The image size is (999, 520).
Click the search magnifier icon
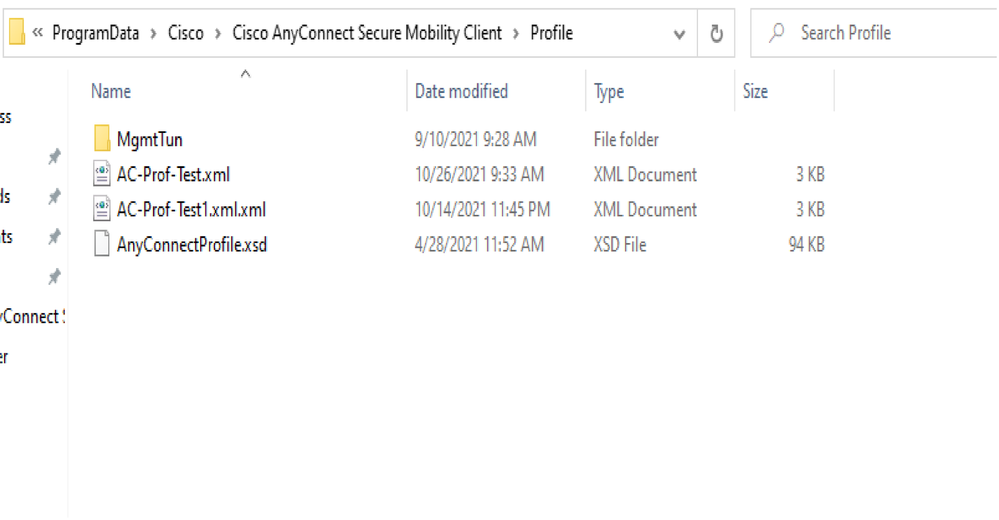click(777, 32)
